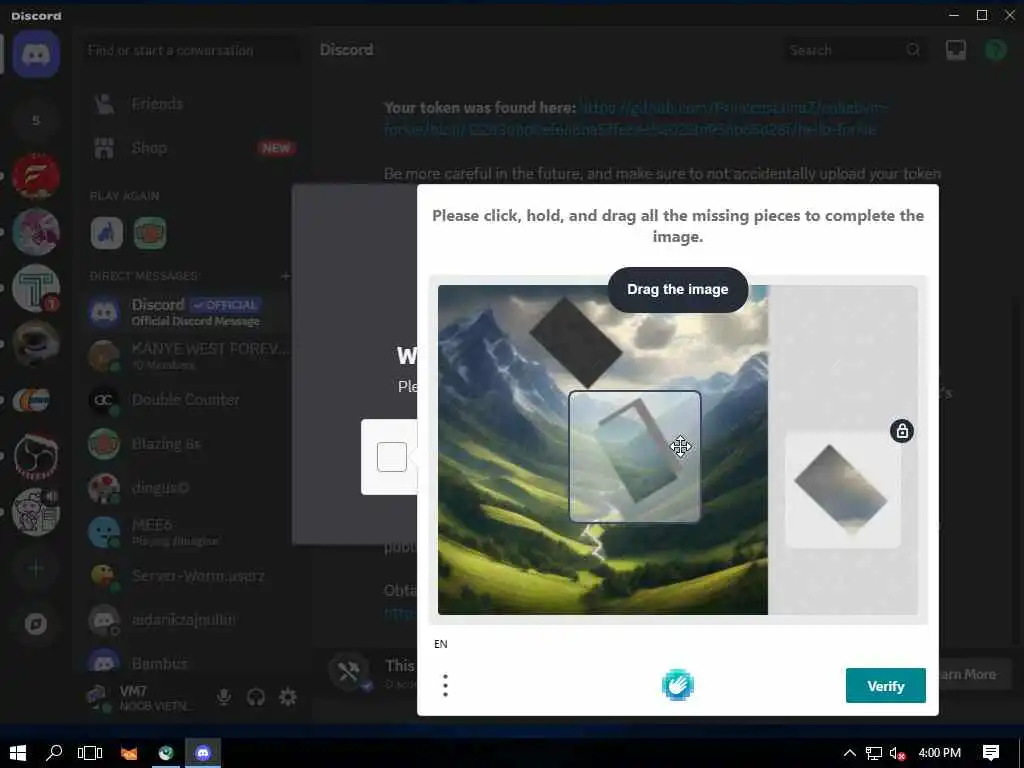
Task: Open the green Help icon
Action: [995, 50]
